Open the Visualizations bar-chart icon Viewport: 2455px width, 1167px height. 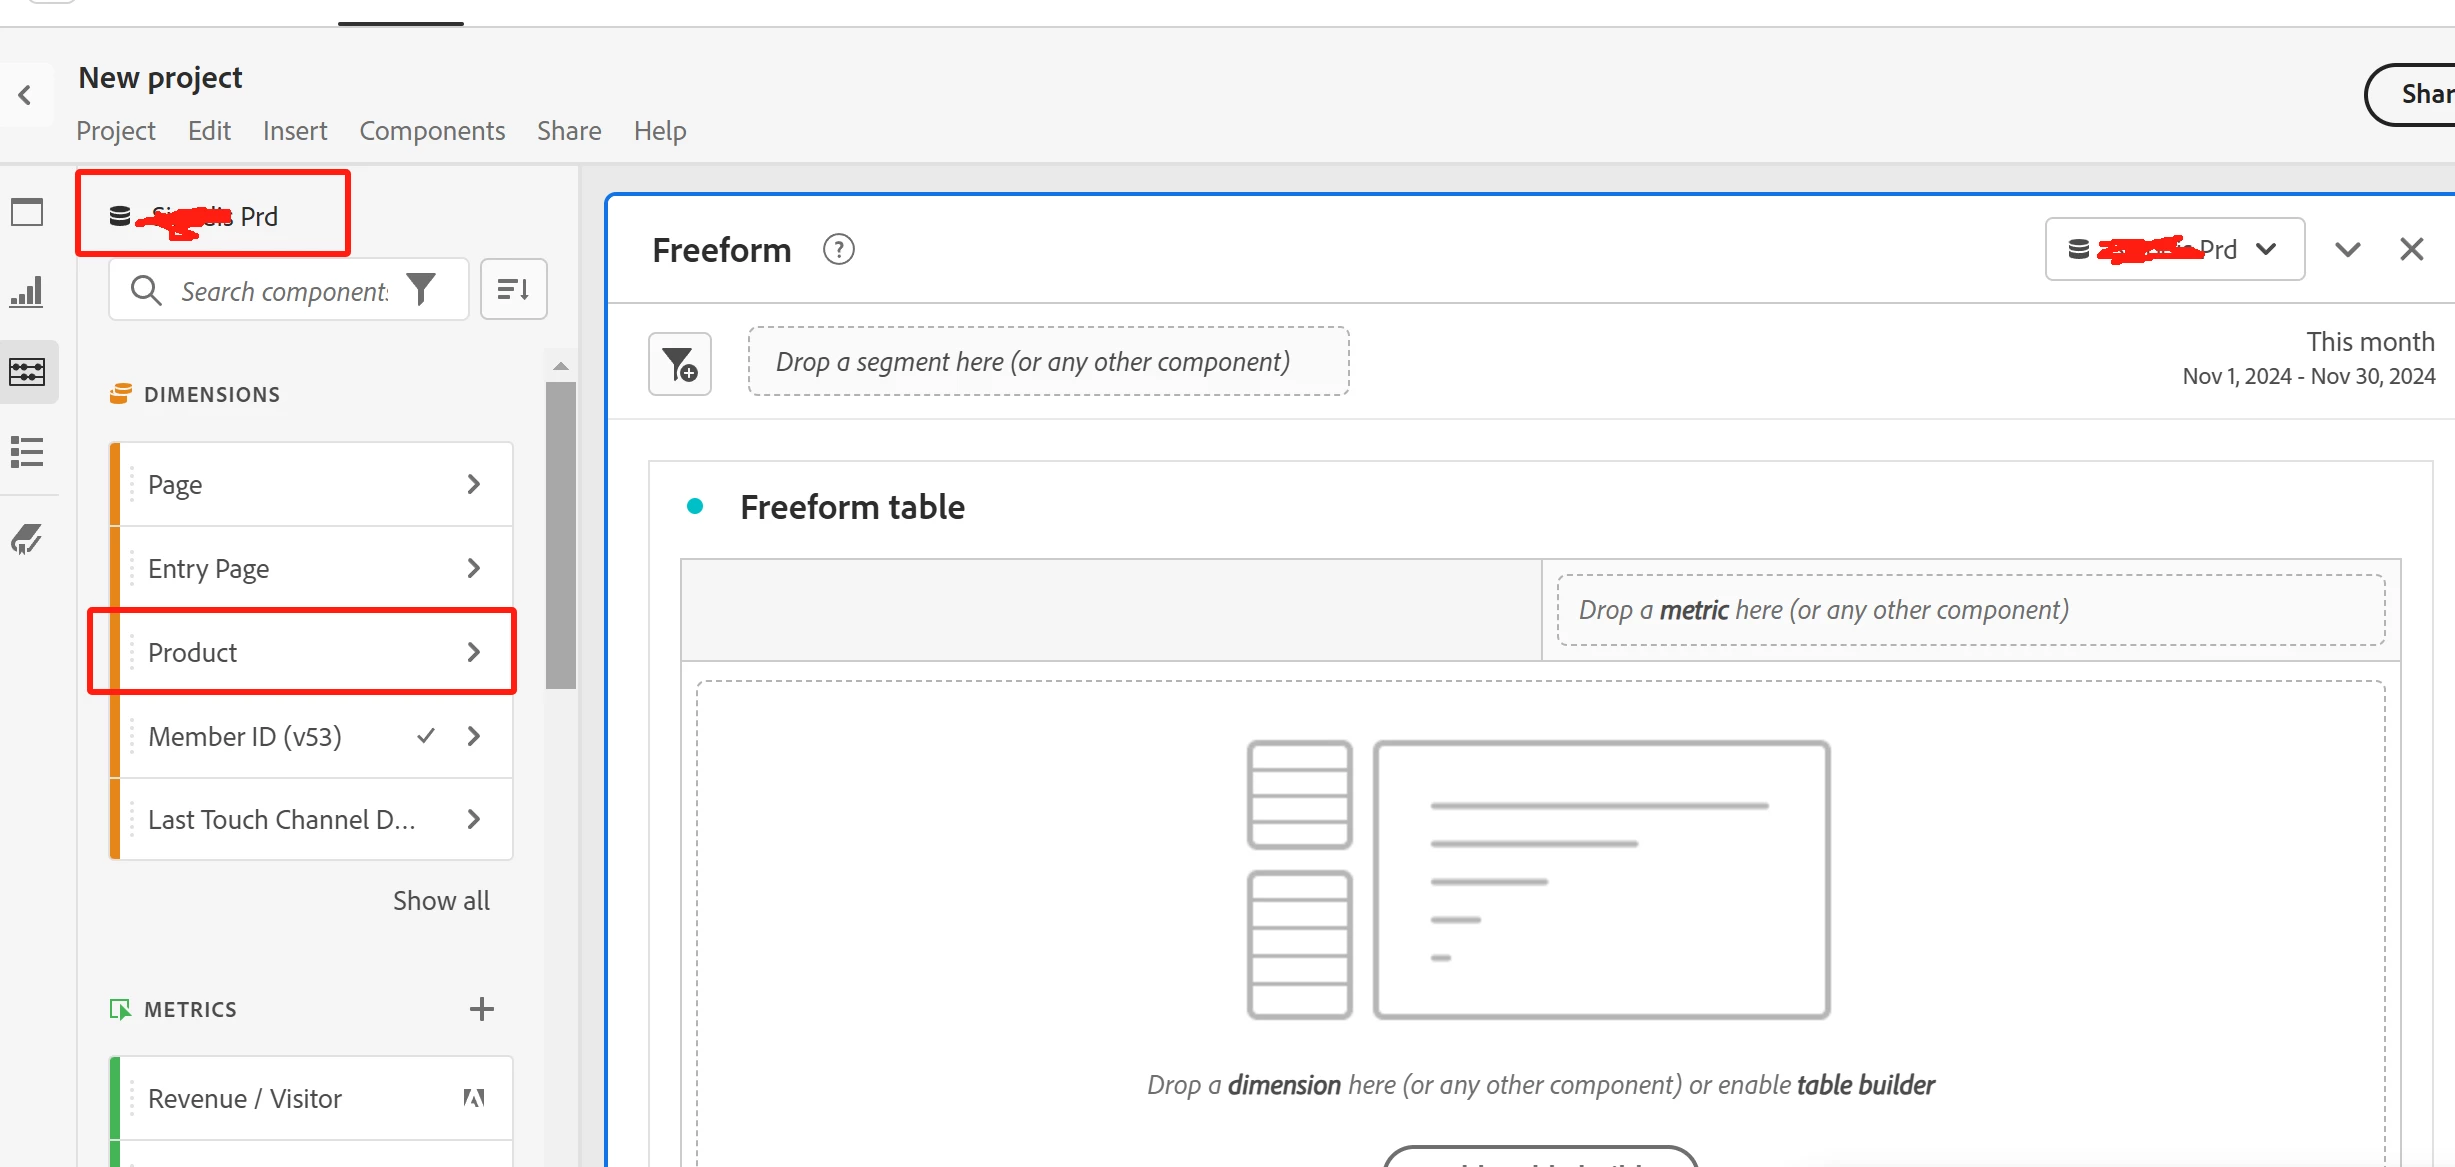click(27, 292)
